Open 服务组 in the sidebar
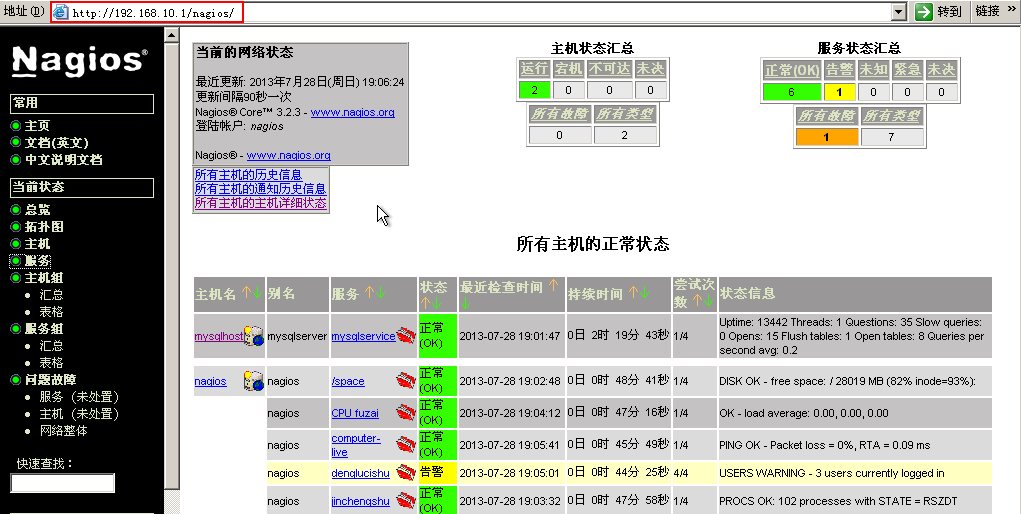 pyautogui.click(x=44, y=328)
